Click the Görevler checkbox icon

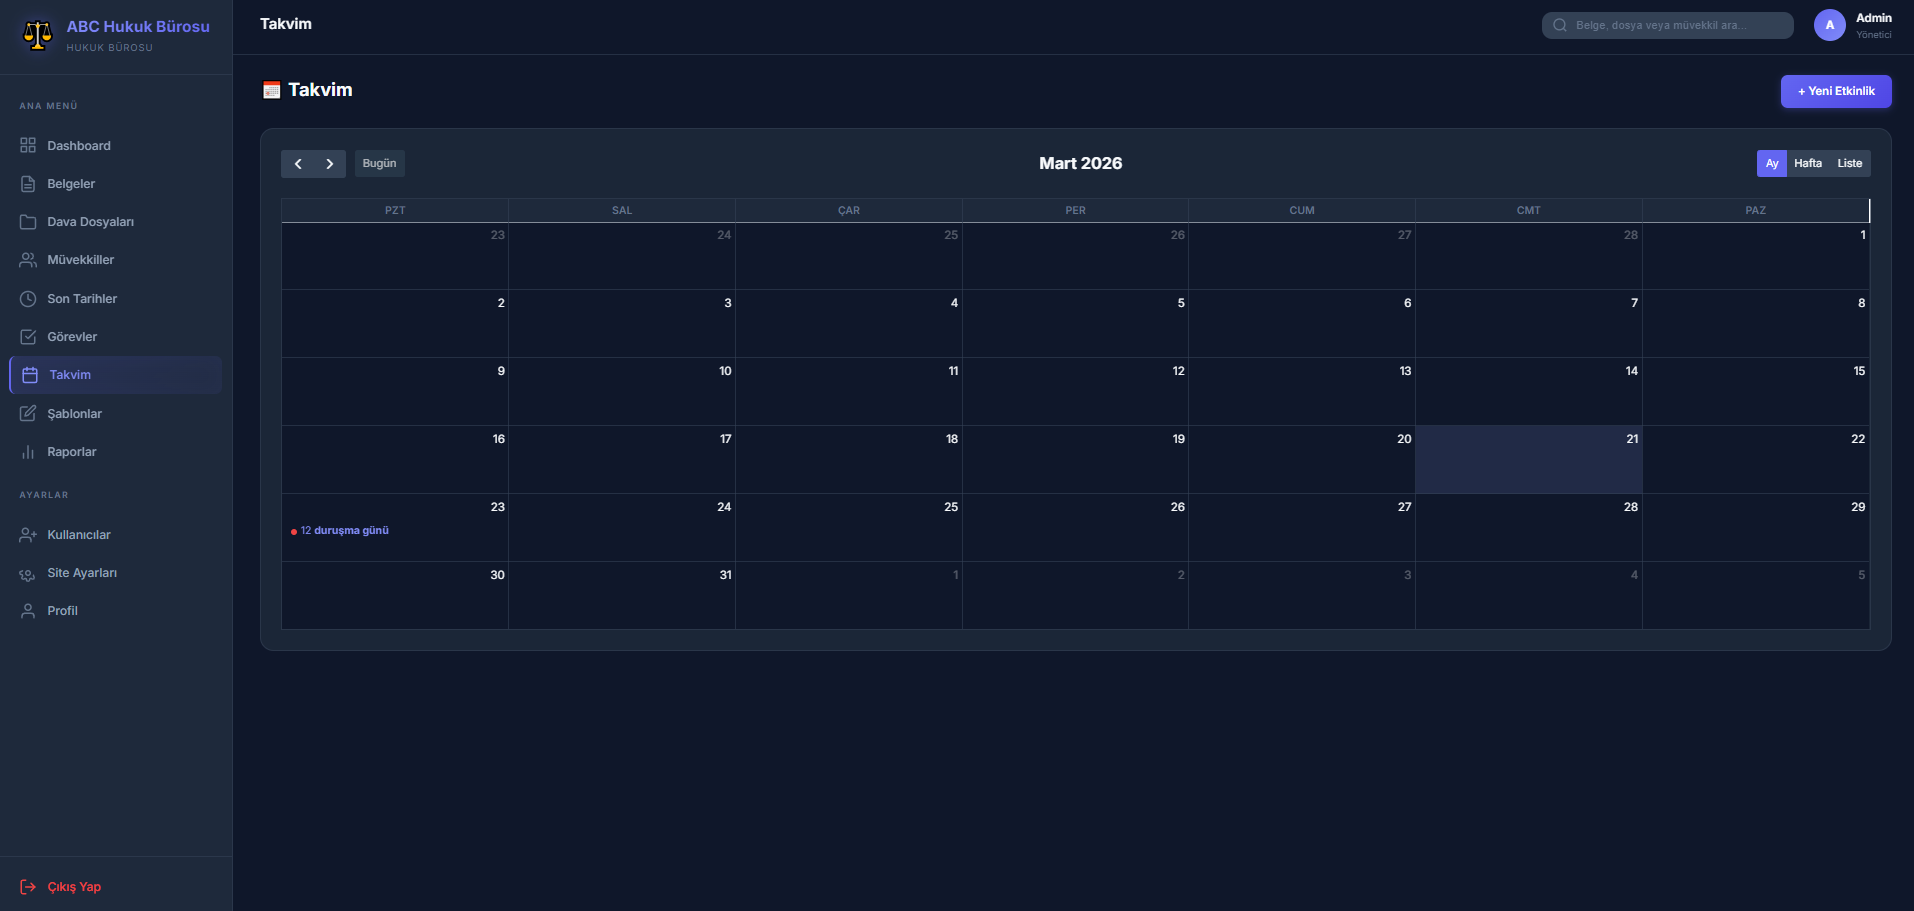[x=28, y=337]
